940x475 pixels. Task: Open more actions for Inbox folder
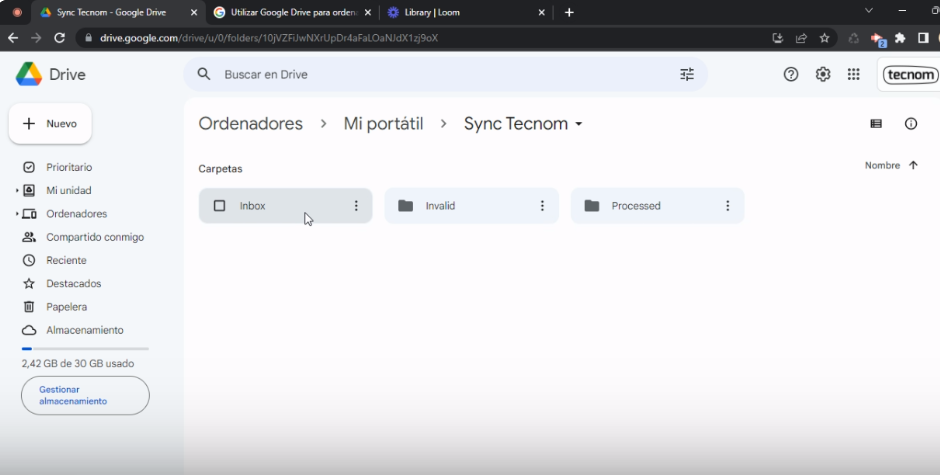click(356, 206)
